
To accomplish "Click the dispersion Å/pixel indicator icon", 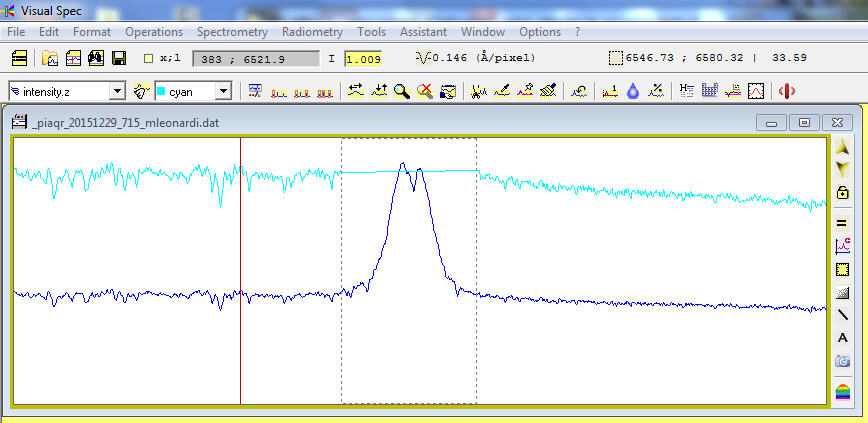I will click(423, 57).
